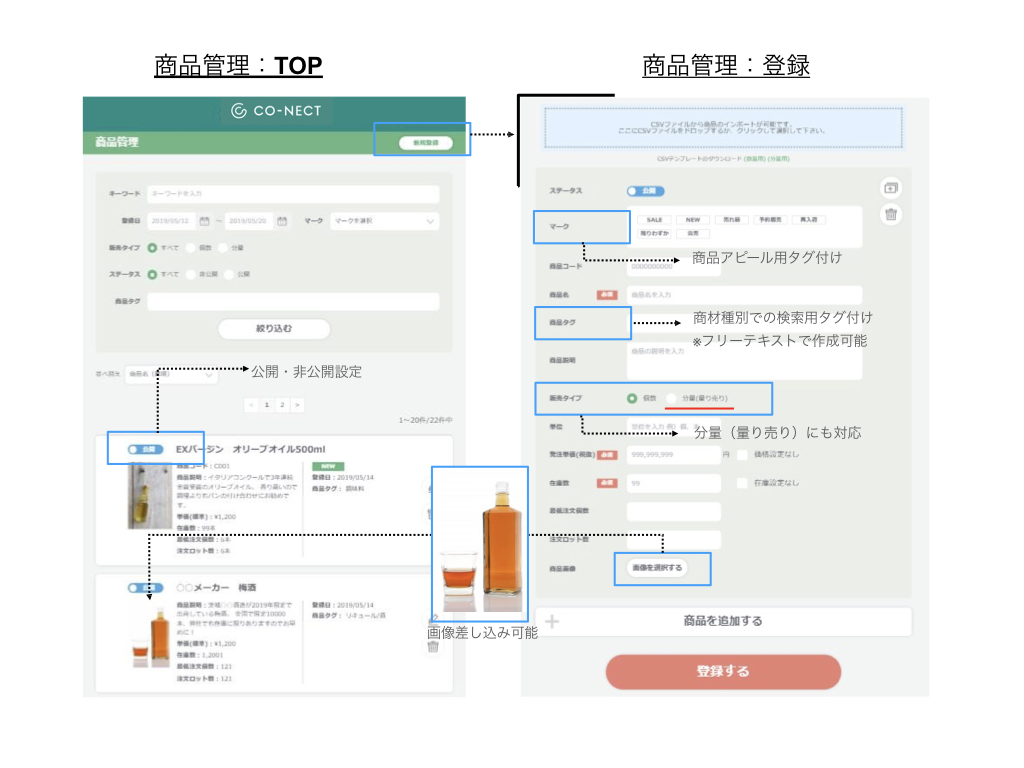Select the SALE mark tag
Image resolution: width=1024 pixels, height=768 pixels.
[654, 219]
